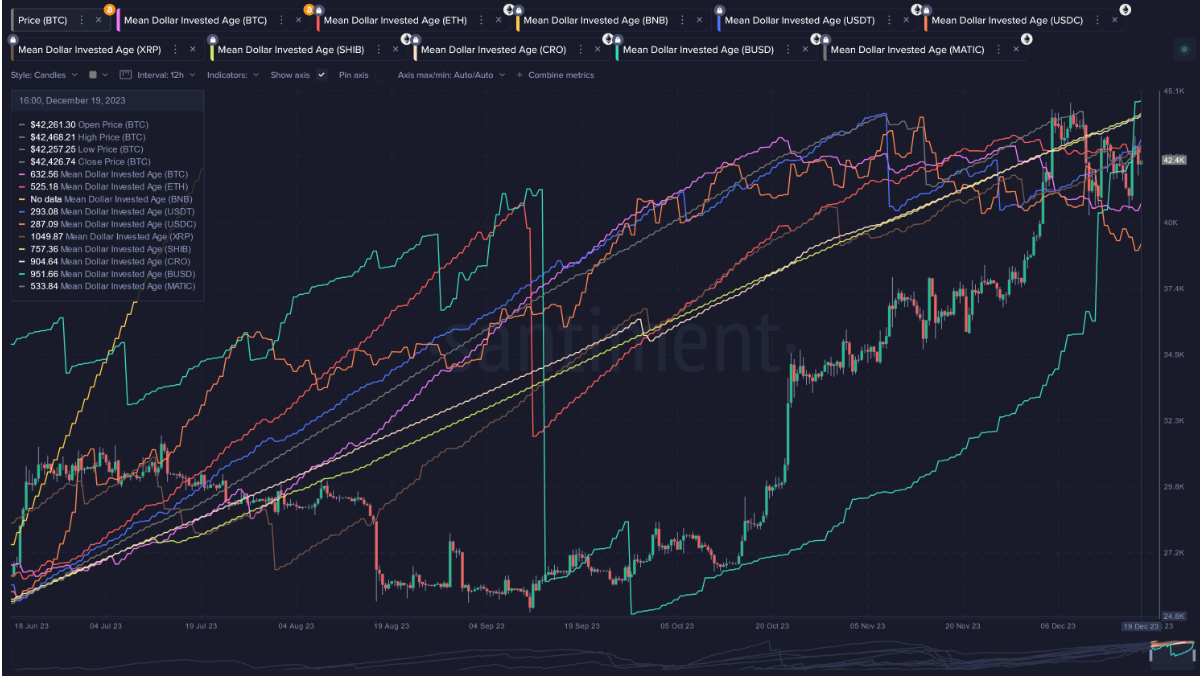Viewport: 1200px width, 676px height.
Task: Click the 293.08 Mean Dollar Invested Age (USDT) row
Action: point(106,211)
